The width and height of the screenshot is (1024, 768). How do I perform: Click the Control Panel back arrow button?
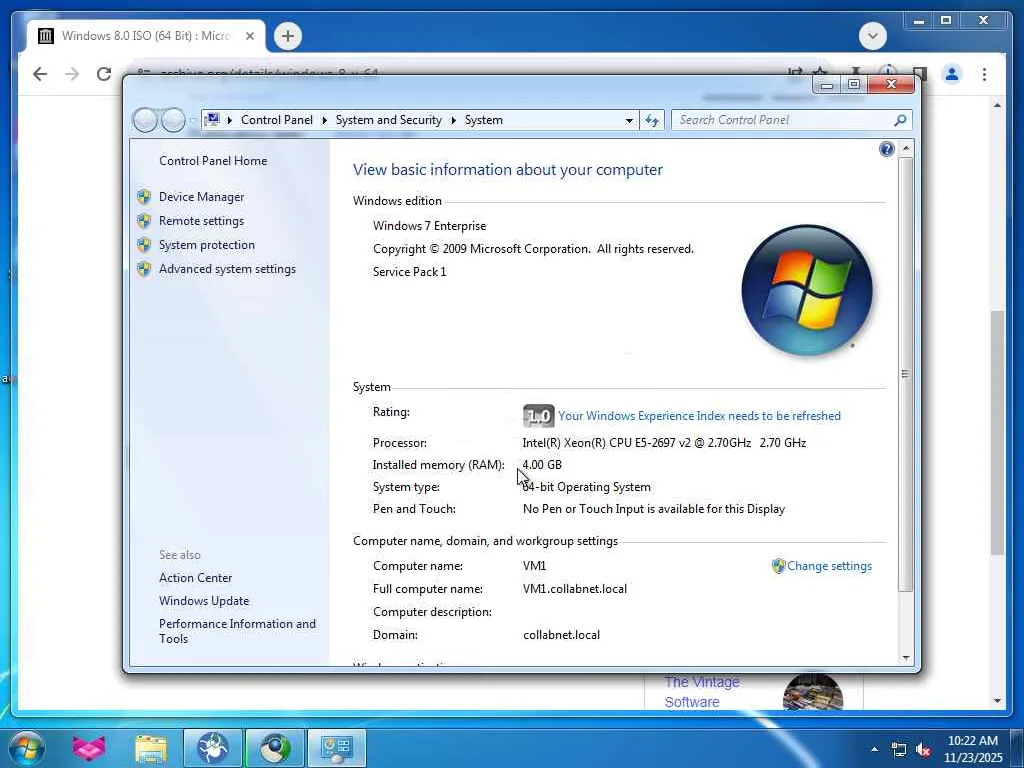pos(145,120)
